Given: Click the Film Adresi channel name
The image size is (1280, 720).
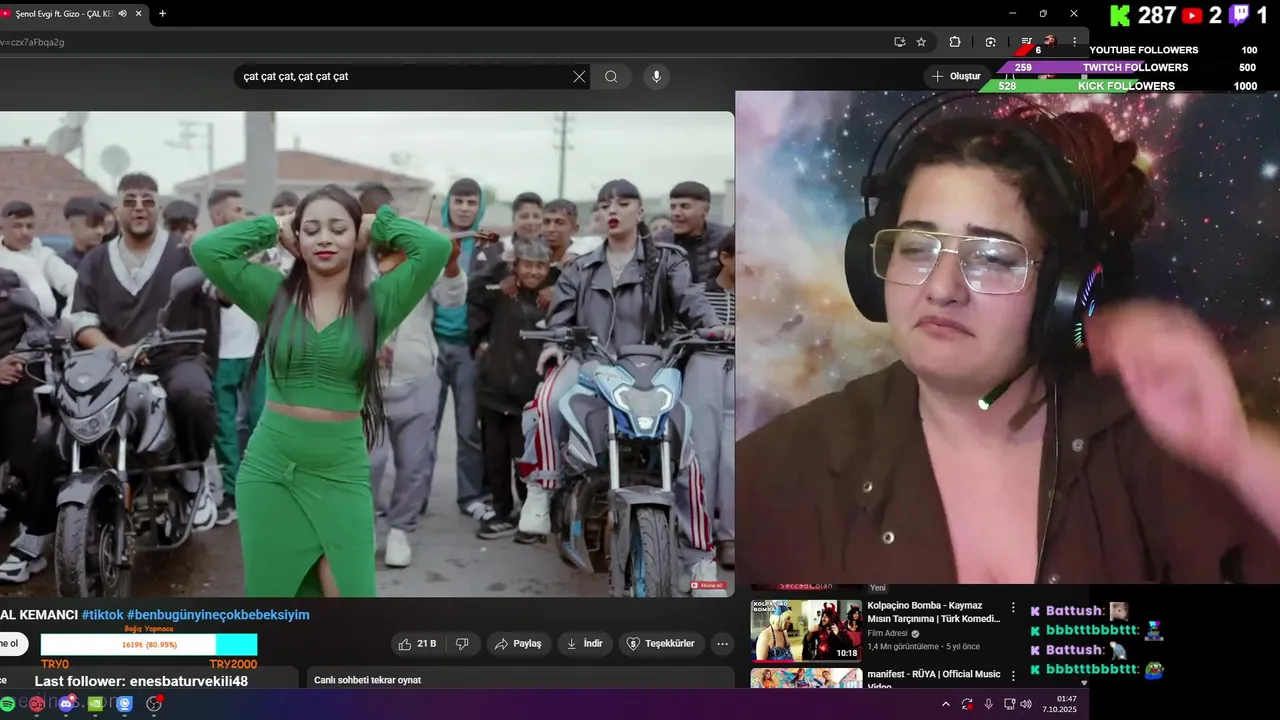Looking at the screenshot, I should (x=887, y=633).
